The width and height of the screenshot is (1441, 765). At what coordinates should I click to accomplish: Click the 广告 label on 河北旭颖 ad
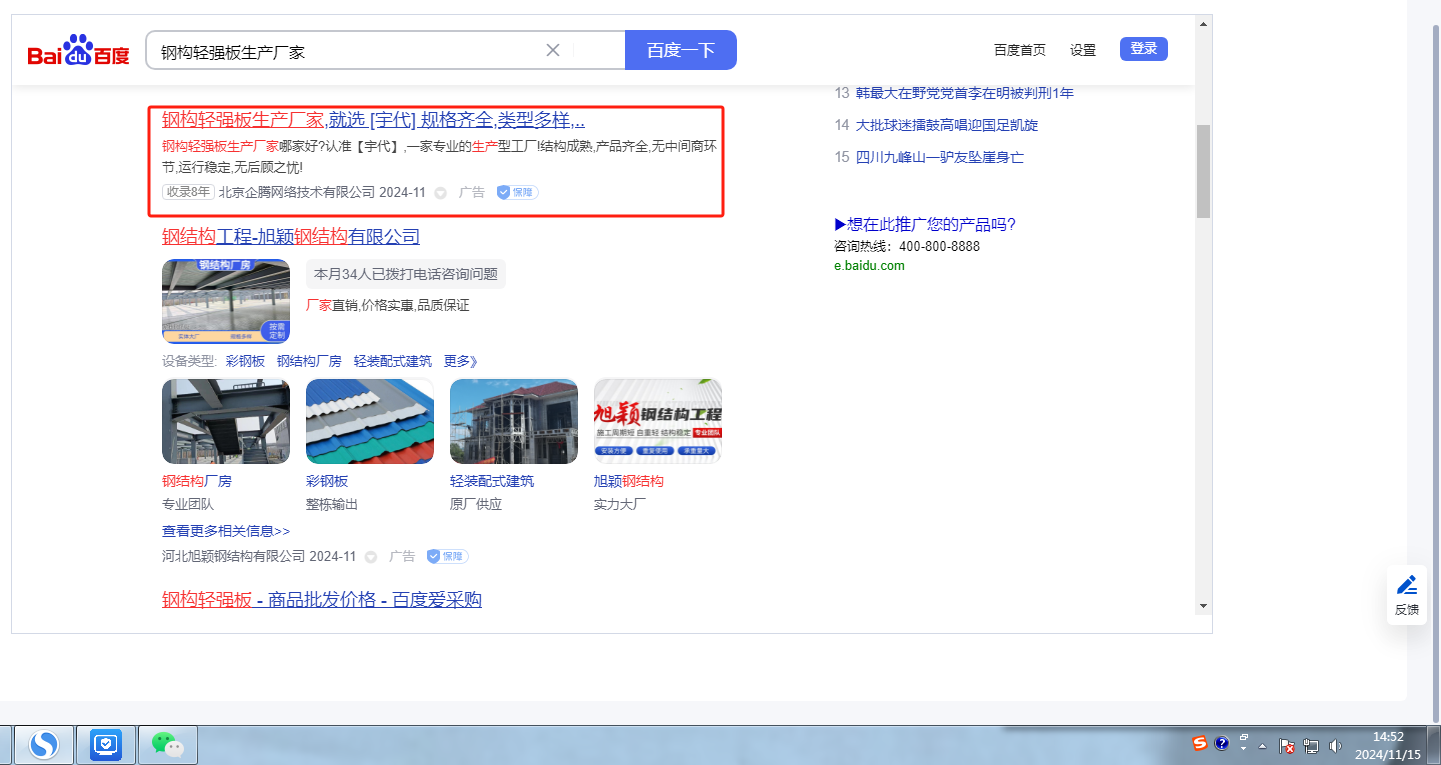(402, 556)
